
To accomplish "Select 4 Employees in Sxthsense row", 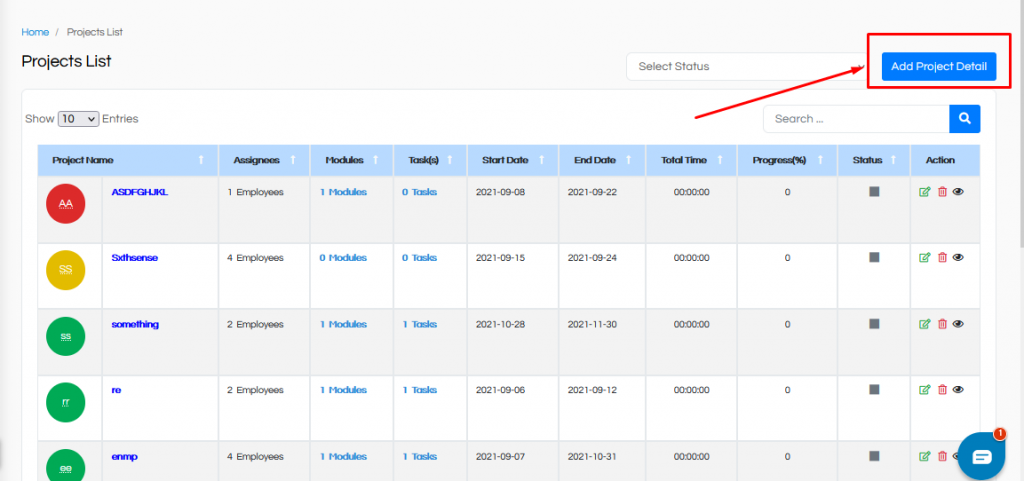I will pyautogui.click(x=255, y=258).
